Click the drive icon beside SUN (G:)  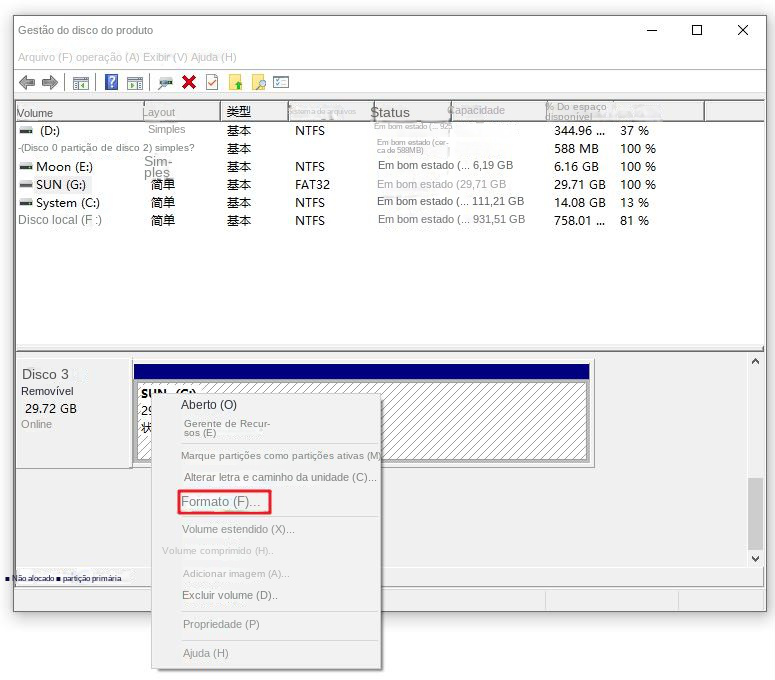pos(26,185)
